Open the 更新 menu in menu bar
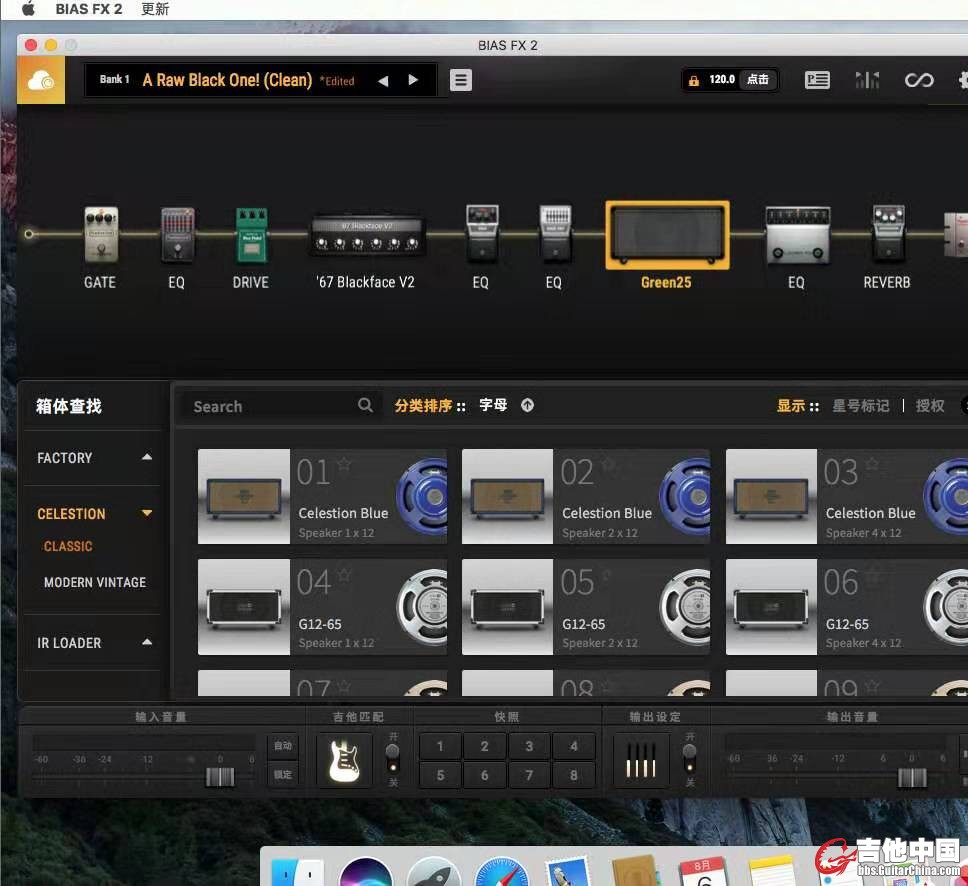This screenshot has height=886, width=968. (x=155, y=9)
